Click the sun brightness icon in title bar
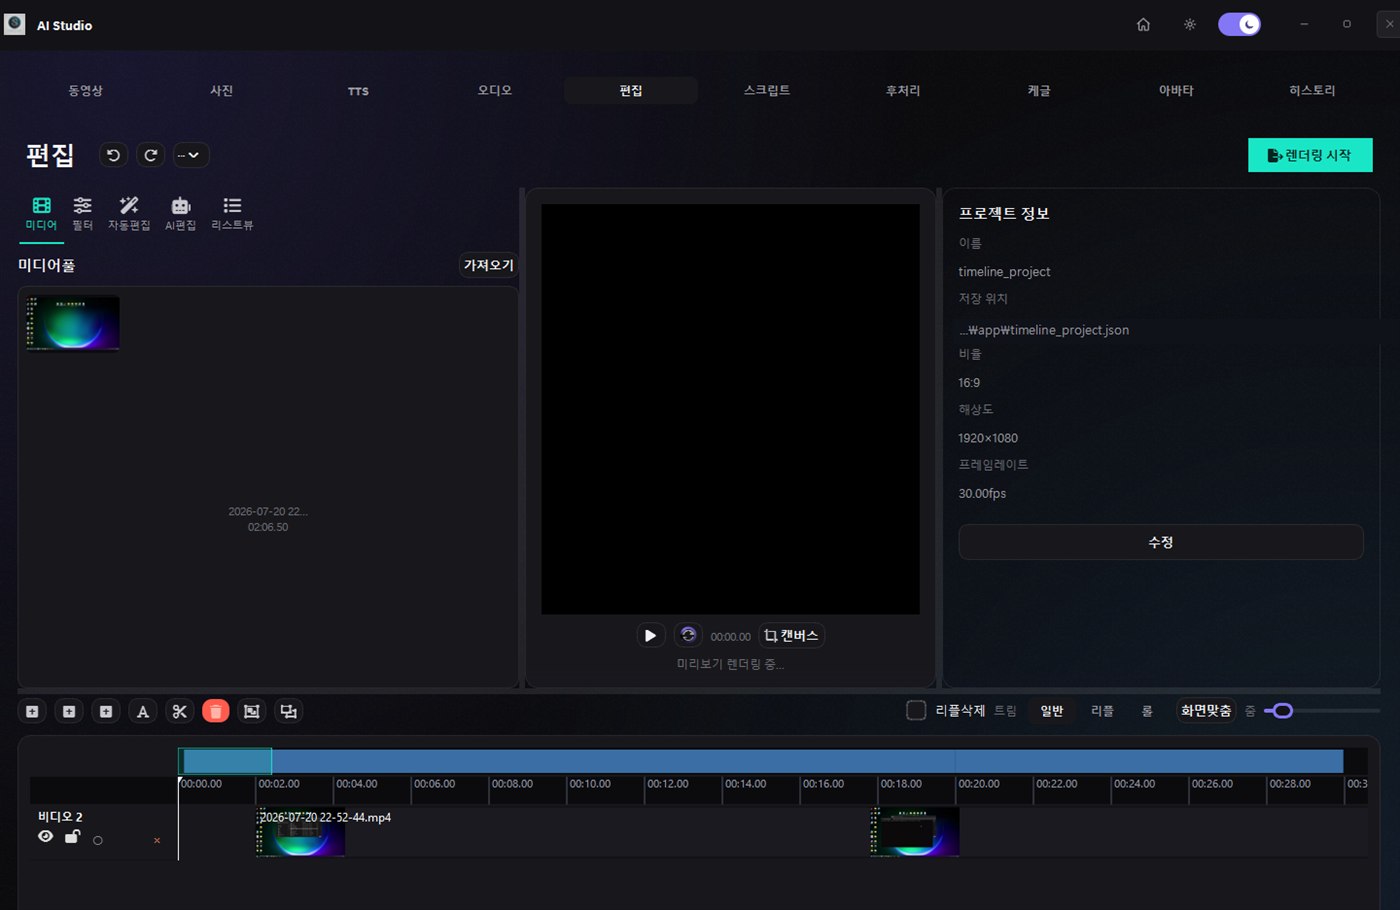Image resolution: width=1400 pixels, height=910 pixels. [x=1190, y=25]
